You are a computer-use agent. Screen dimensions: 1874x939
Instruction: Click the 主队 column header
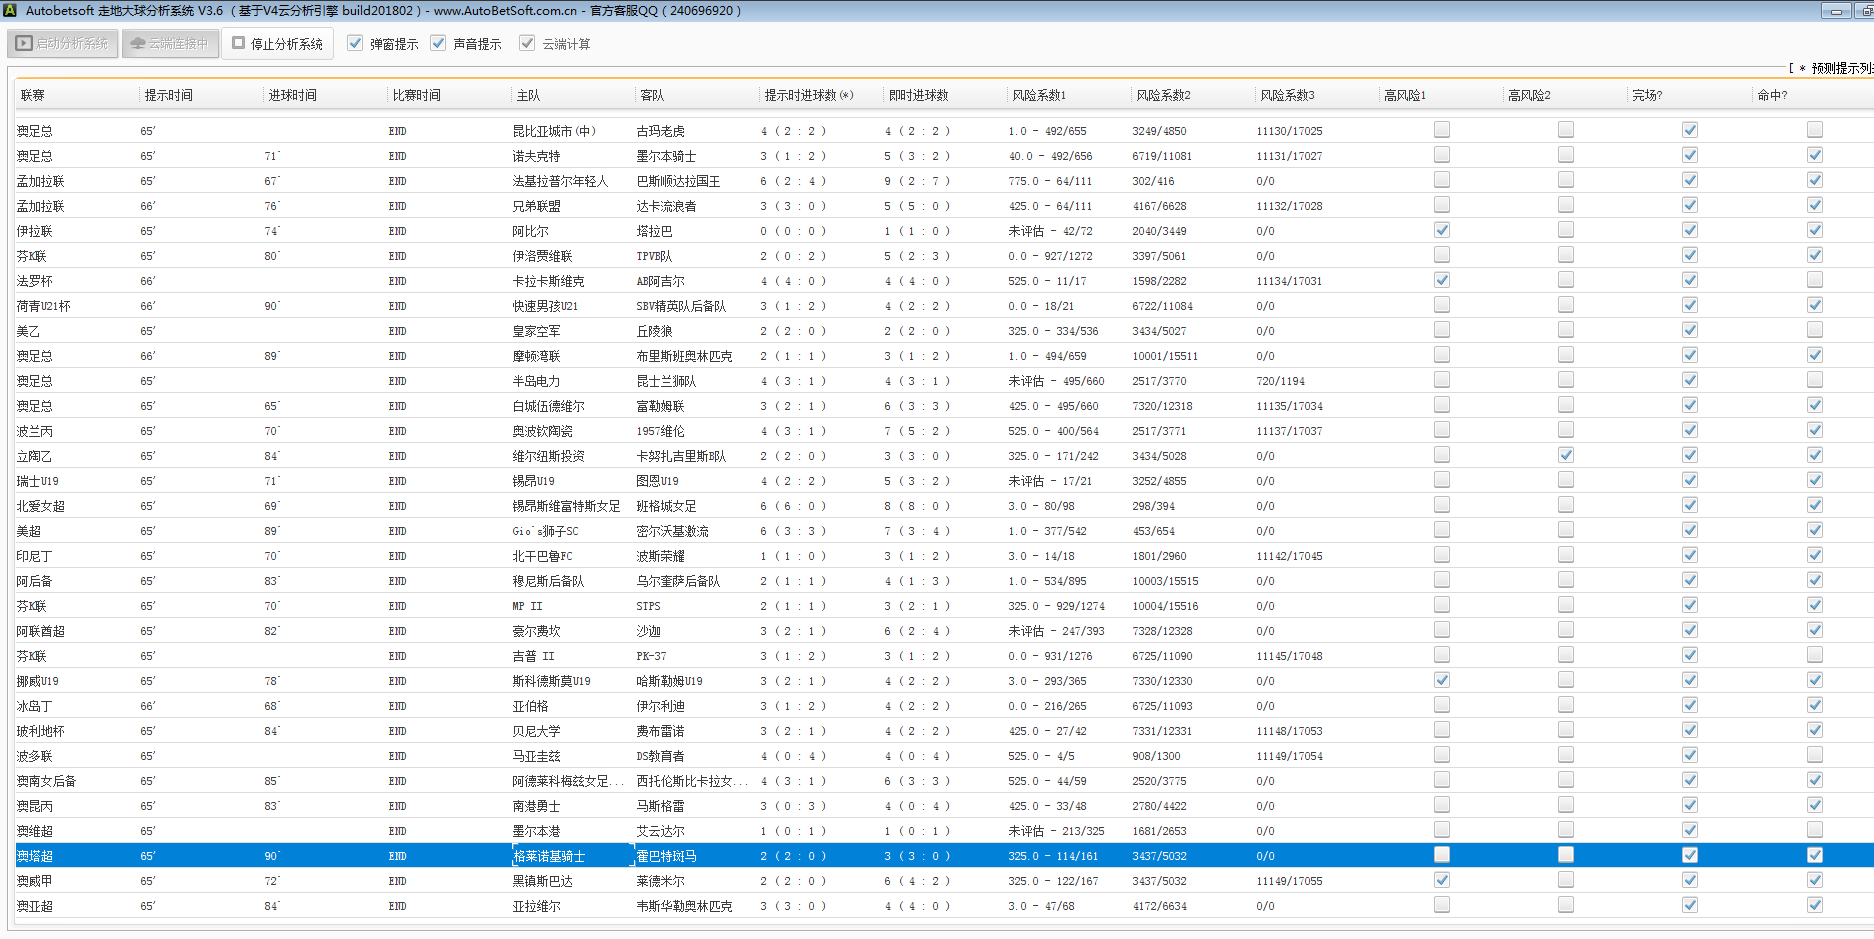(x=528, y=95)
